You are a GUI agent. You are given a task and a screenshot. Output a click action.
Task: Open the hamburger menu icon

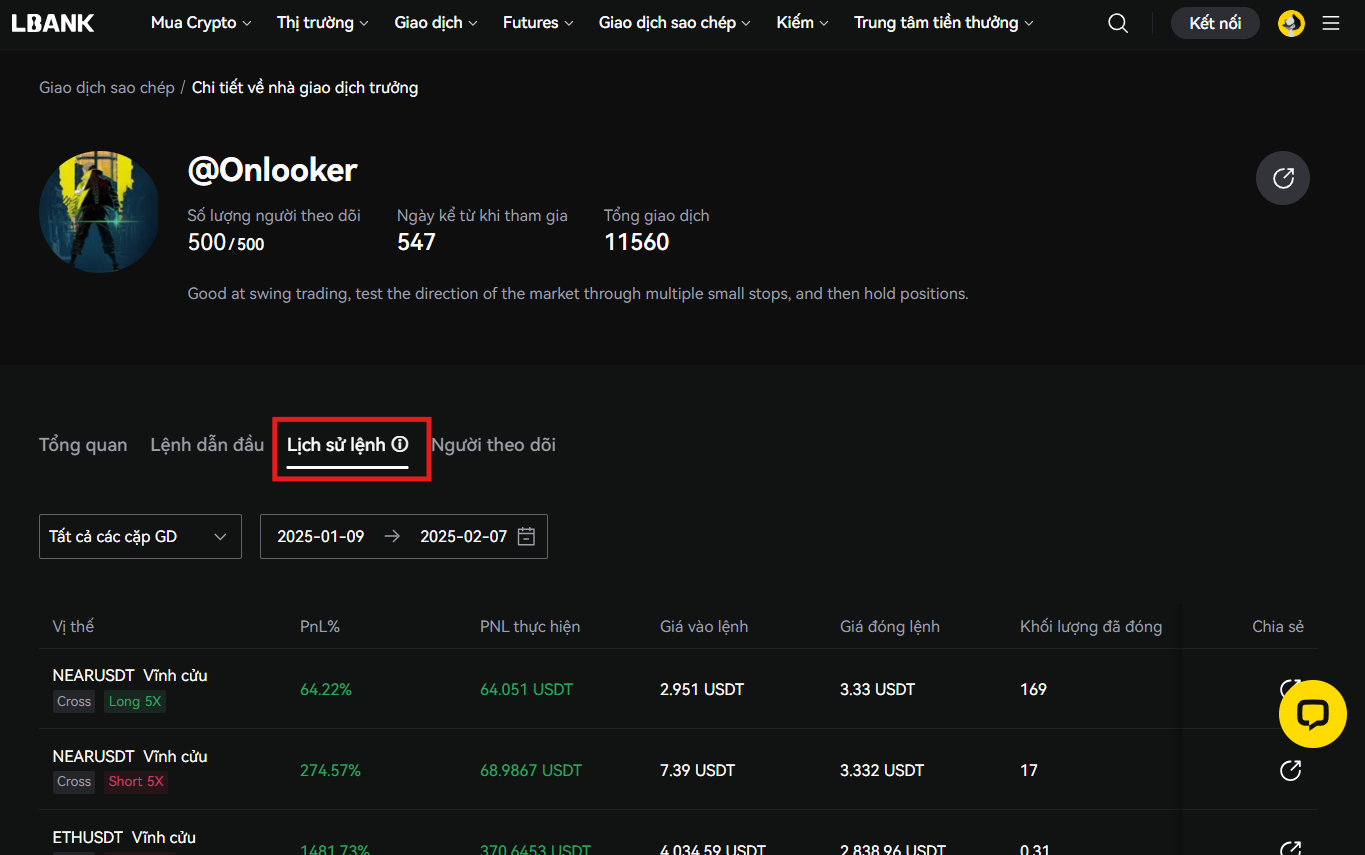[1331, 23]
